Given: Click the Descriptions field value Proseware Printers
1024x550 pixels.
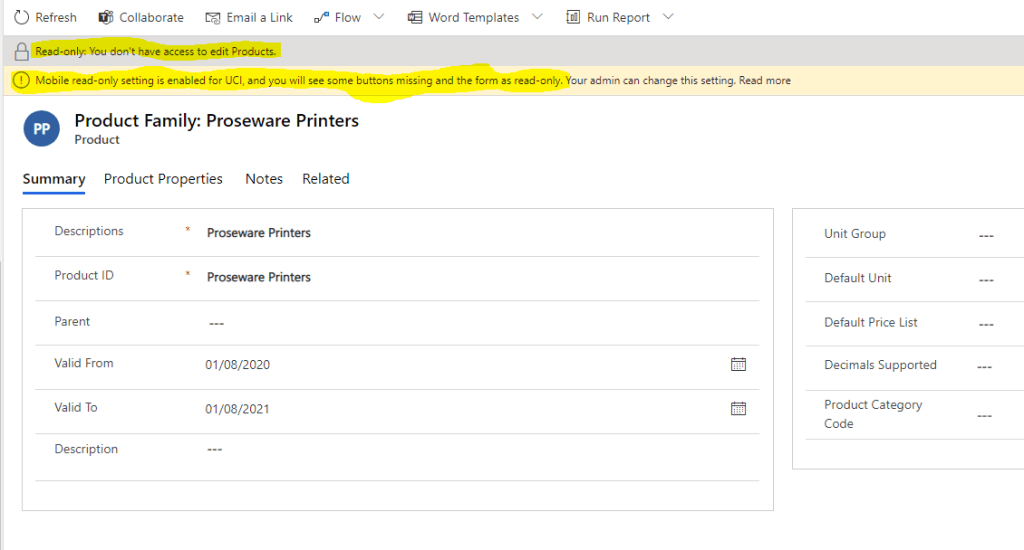Looking at the screenshot, I should coord(259,233).
